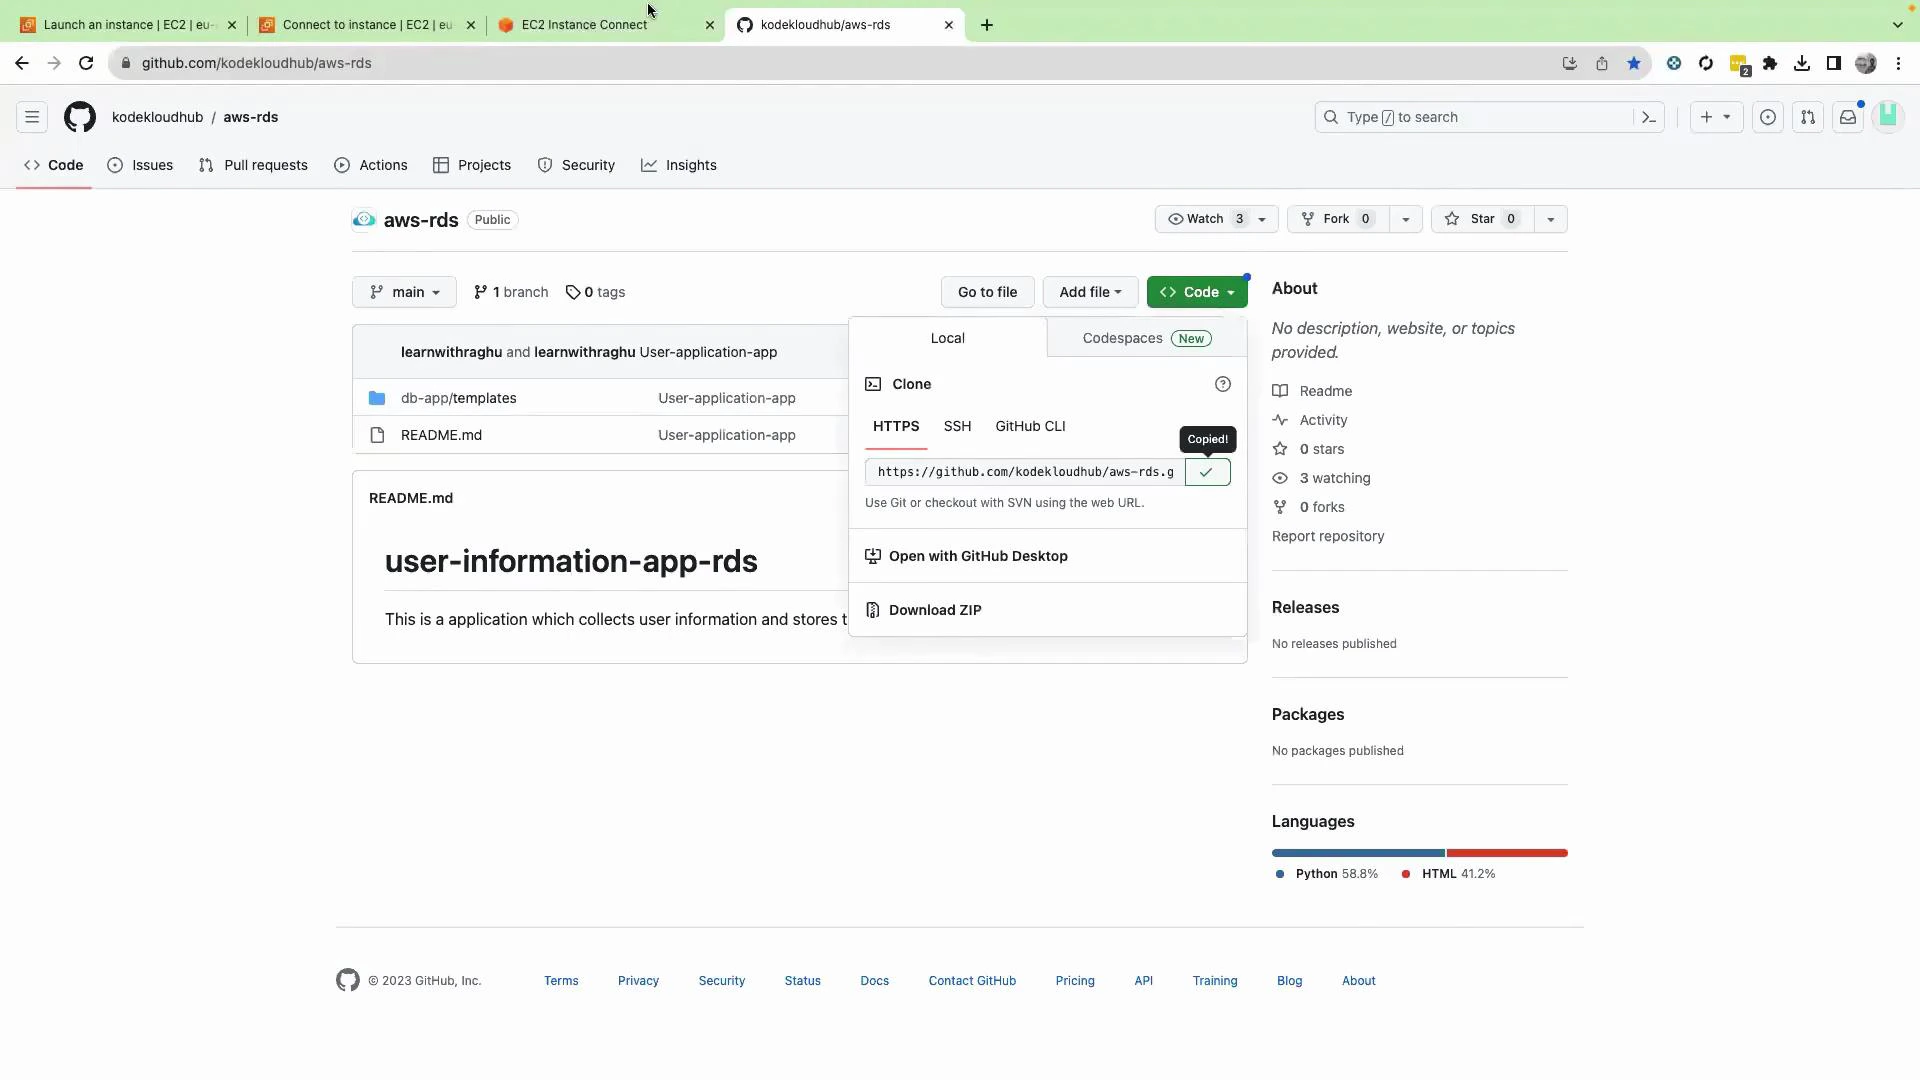This screenshot has height=1080, width=1920.
Task: Copy the HTTPS clone URL
Action: pos(1207,472)
